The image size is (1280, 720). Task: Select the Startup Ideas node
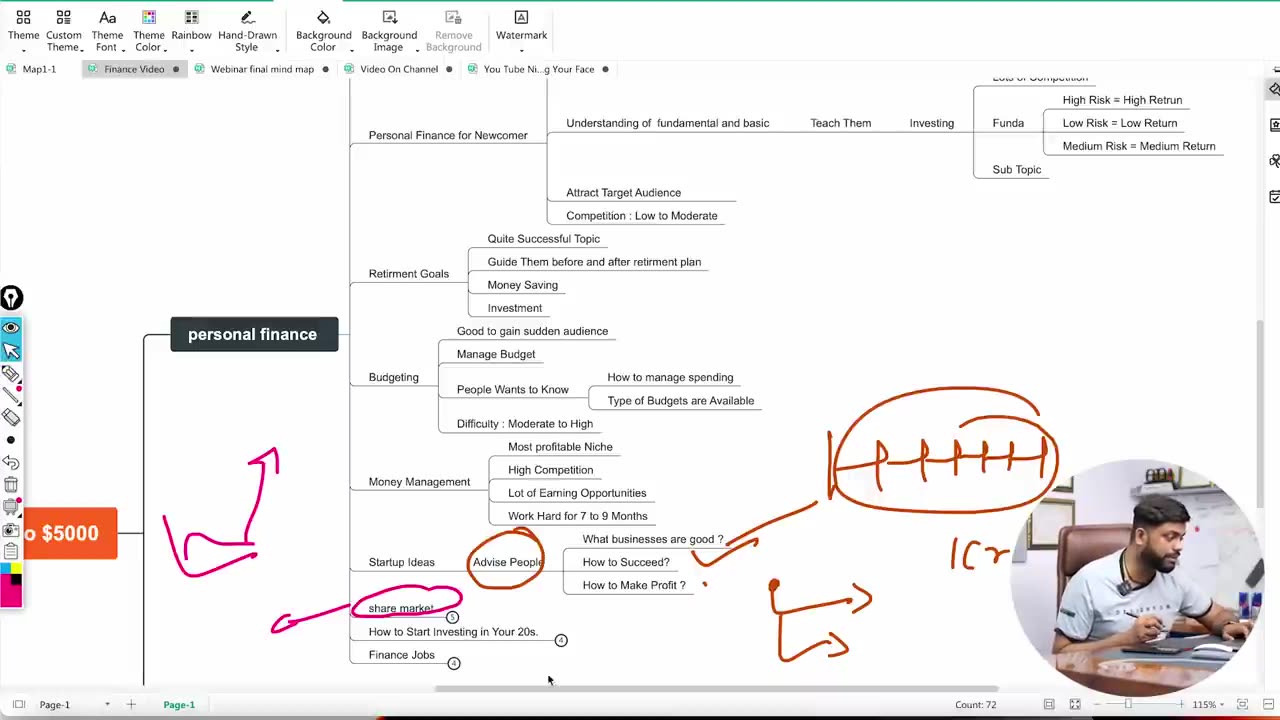(x=401, y=562)
